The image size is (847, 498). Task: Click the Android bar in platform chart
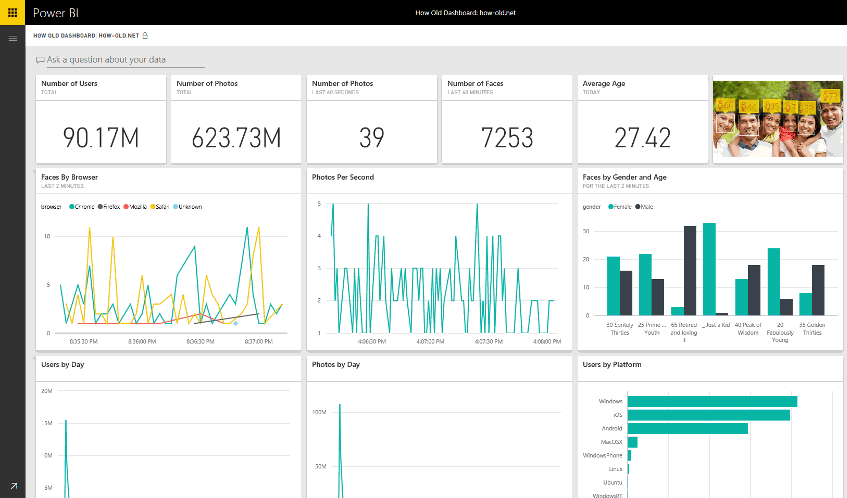(687, 428)
